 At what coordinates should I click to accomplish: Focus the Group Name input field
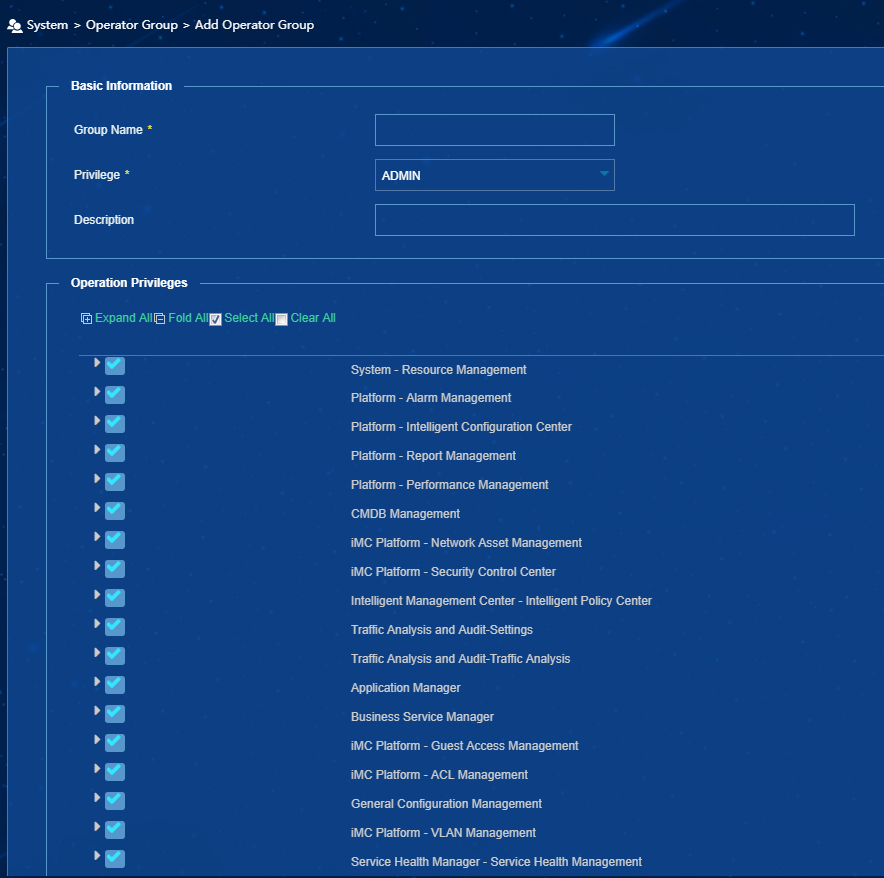[494, 130]
